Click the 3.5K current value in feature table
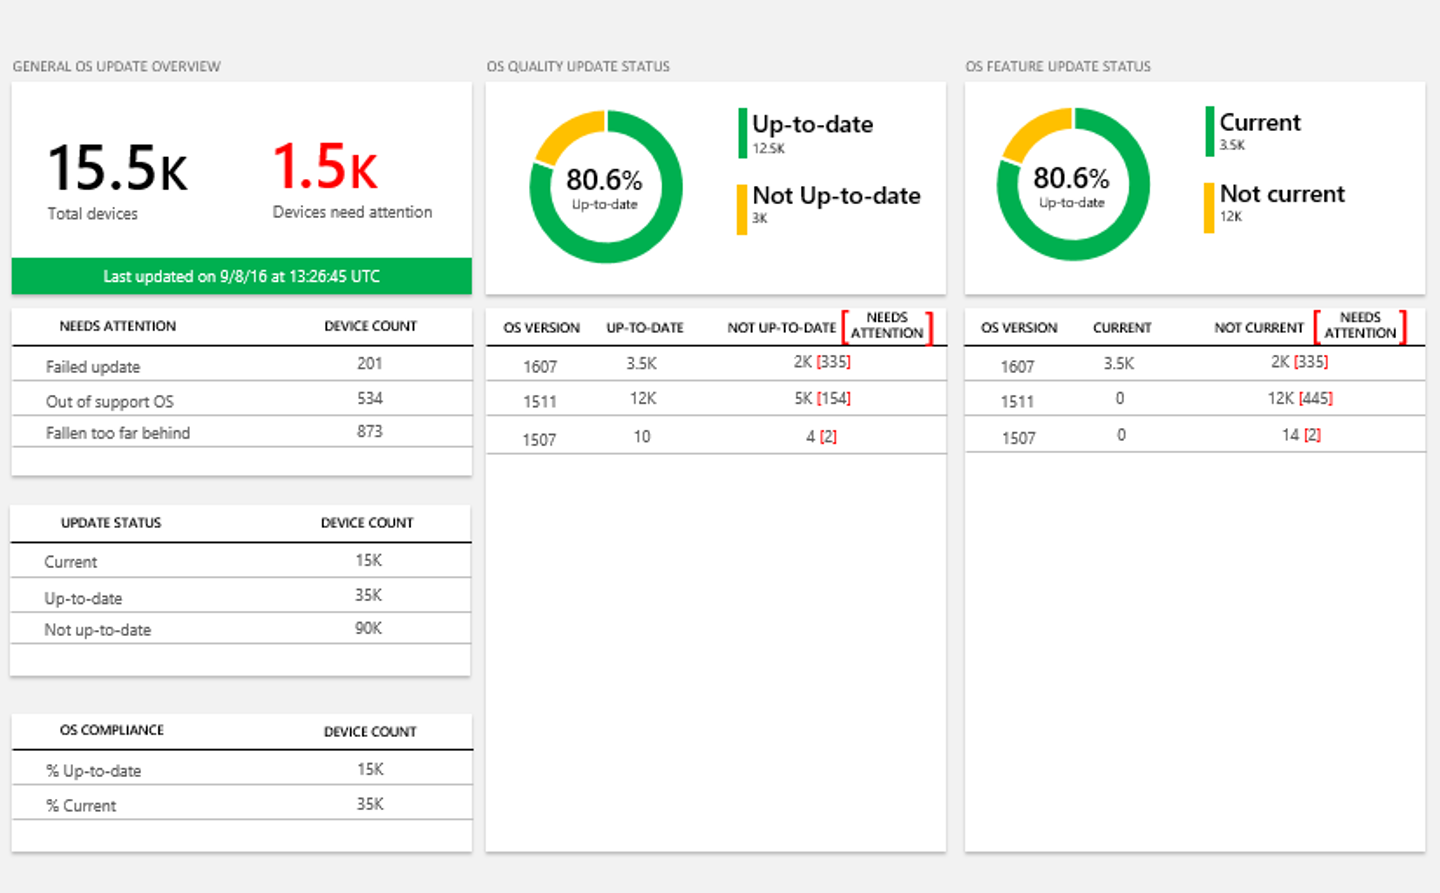Viewport: 1440px width, 893px height. pyautogui.click(x=1119, y=364)
